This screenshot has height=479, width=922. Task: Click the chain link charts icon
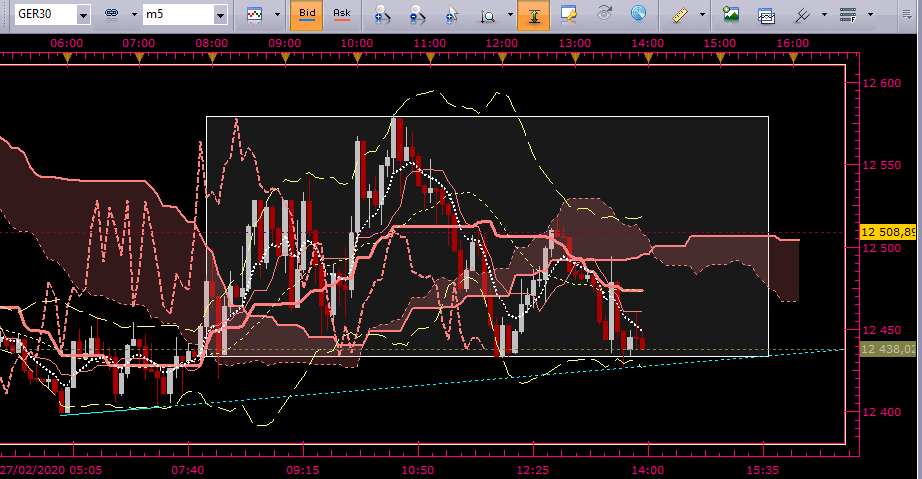(111, 15)
